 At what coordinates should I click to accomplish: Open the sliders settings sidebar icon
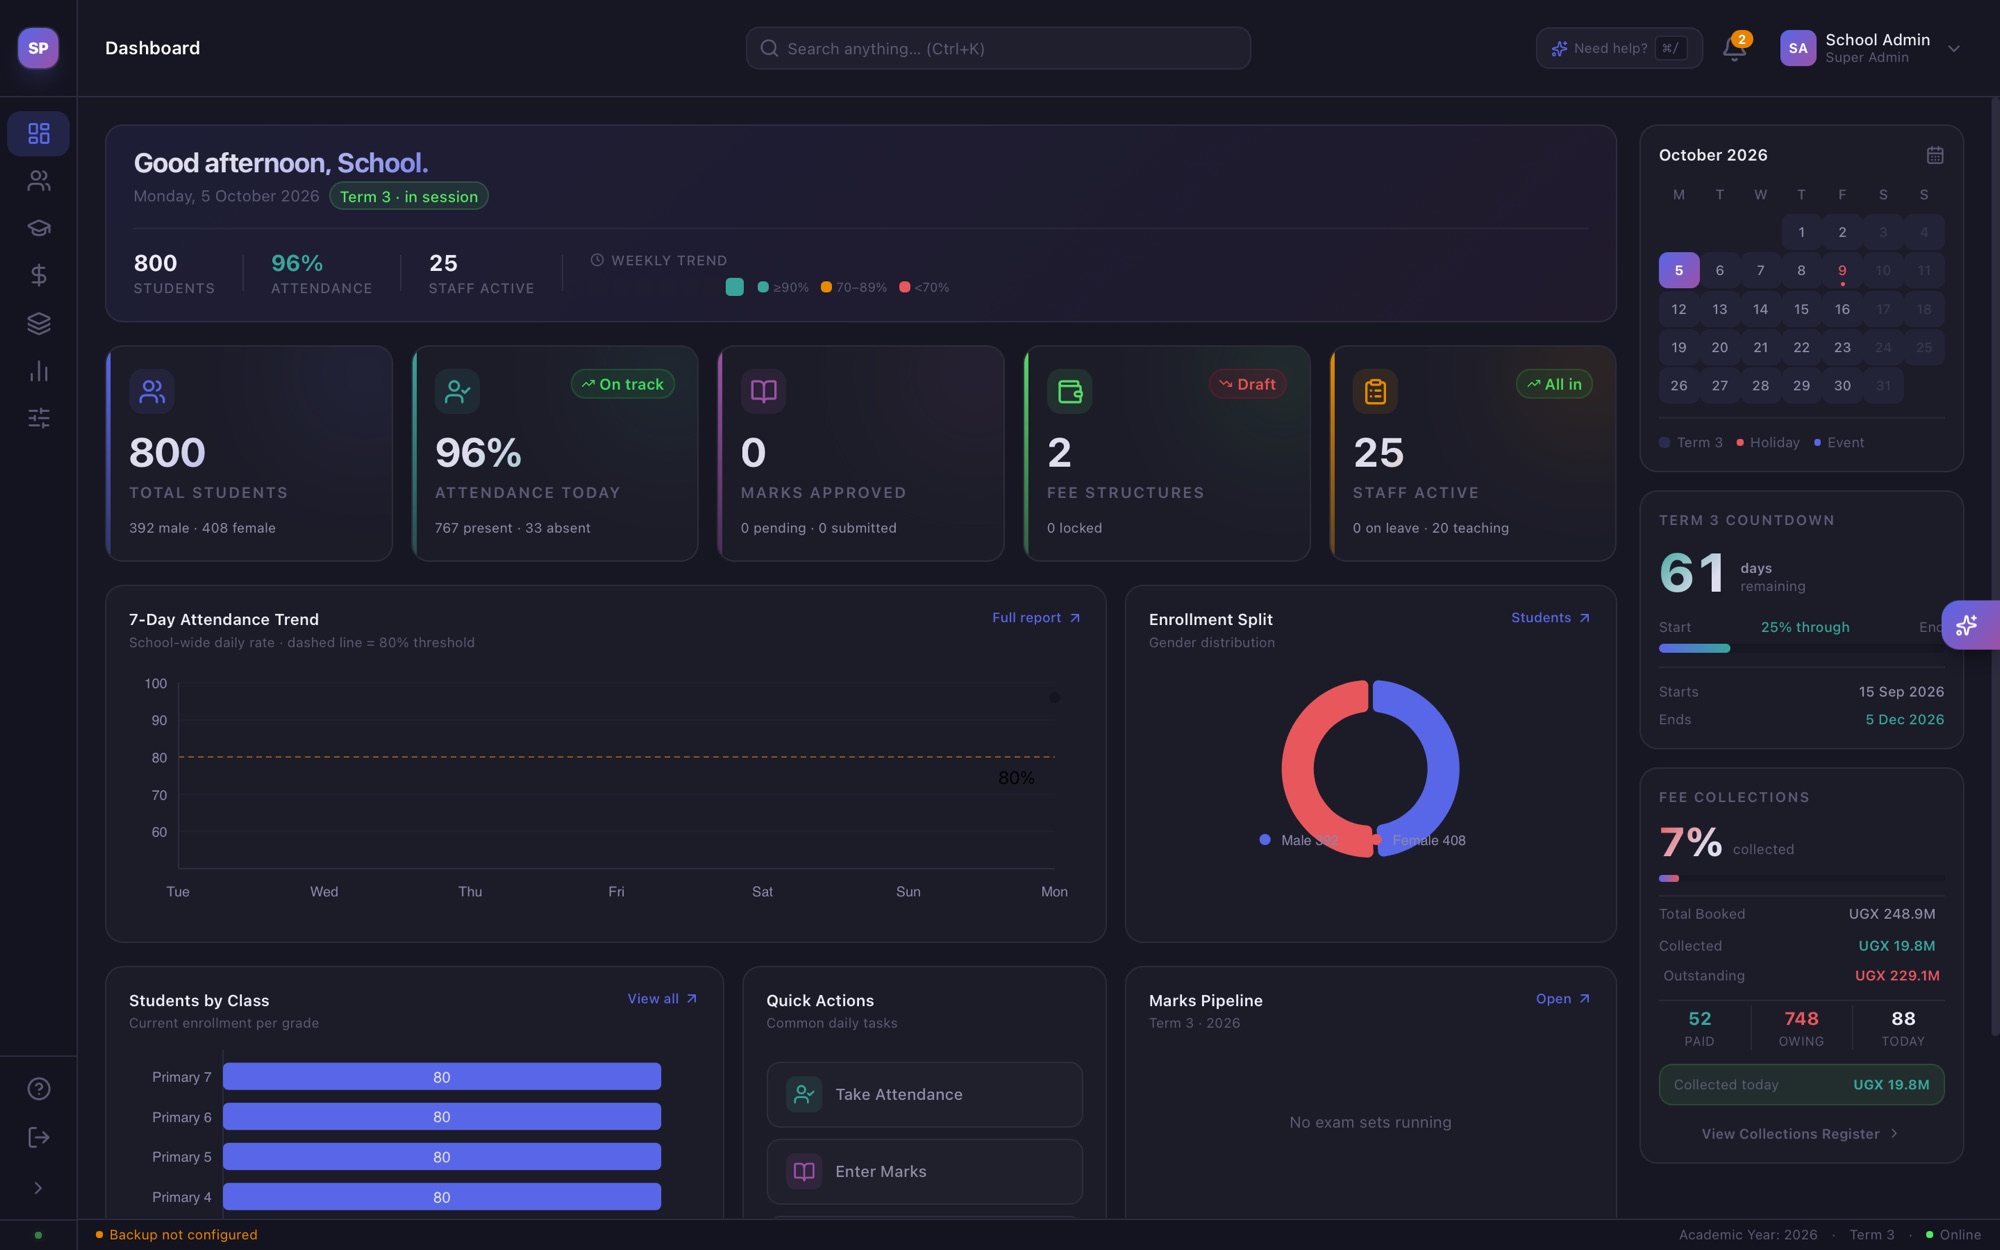(38, 418)
